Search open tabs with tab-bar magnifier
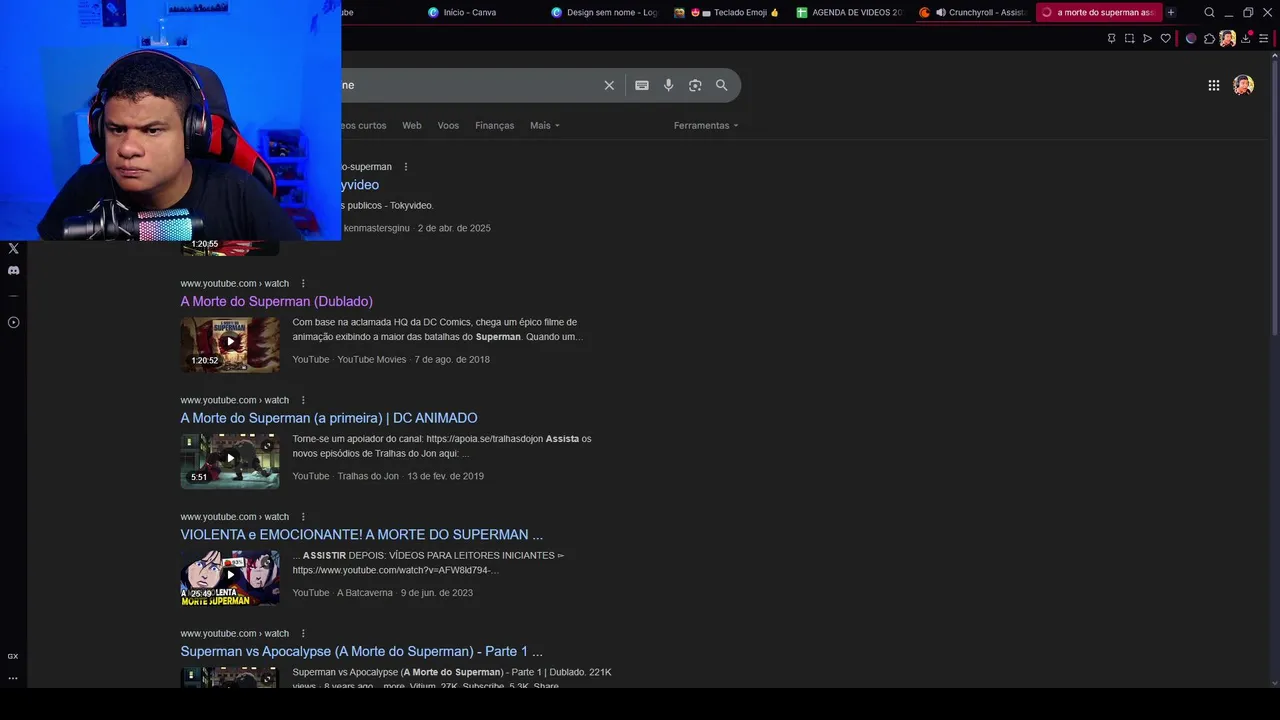The height and width of the screenshot is (720, 1280). 1209,13
